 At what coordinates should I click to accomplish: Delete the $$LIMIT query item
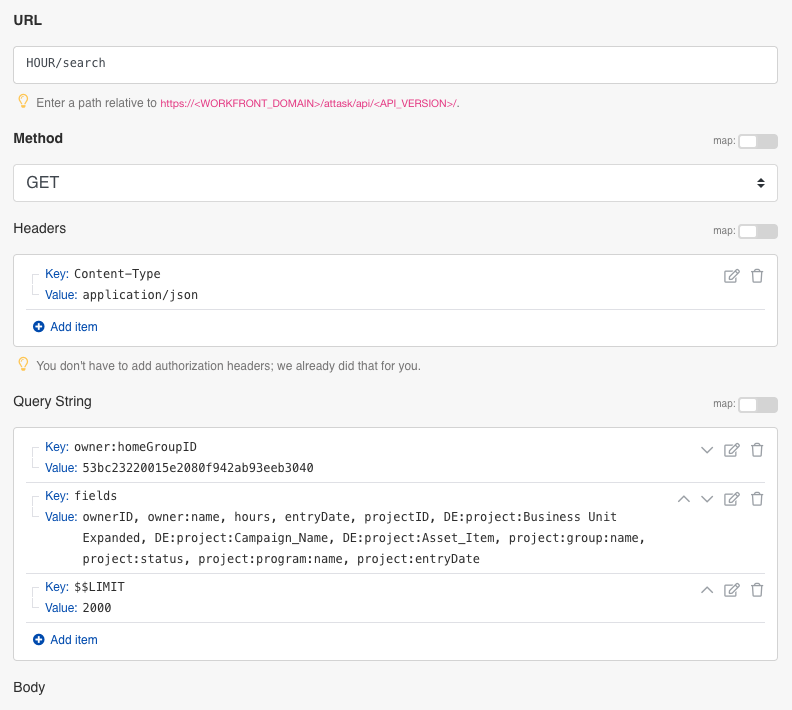tap(757, 590)
